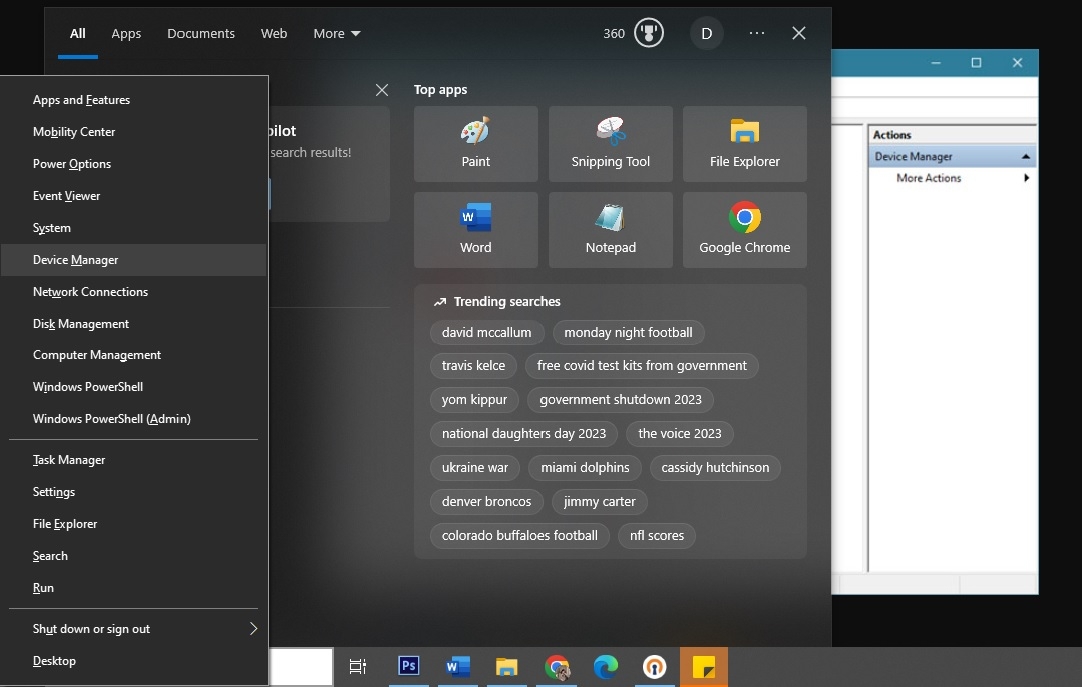Open Microsoft Edge from the taskbar
The height and width of the screenshot is (687, 1082).
click(x=605, y=666)
